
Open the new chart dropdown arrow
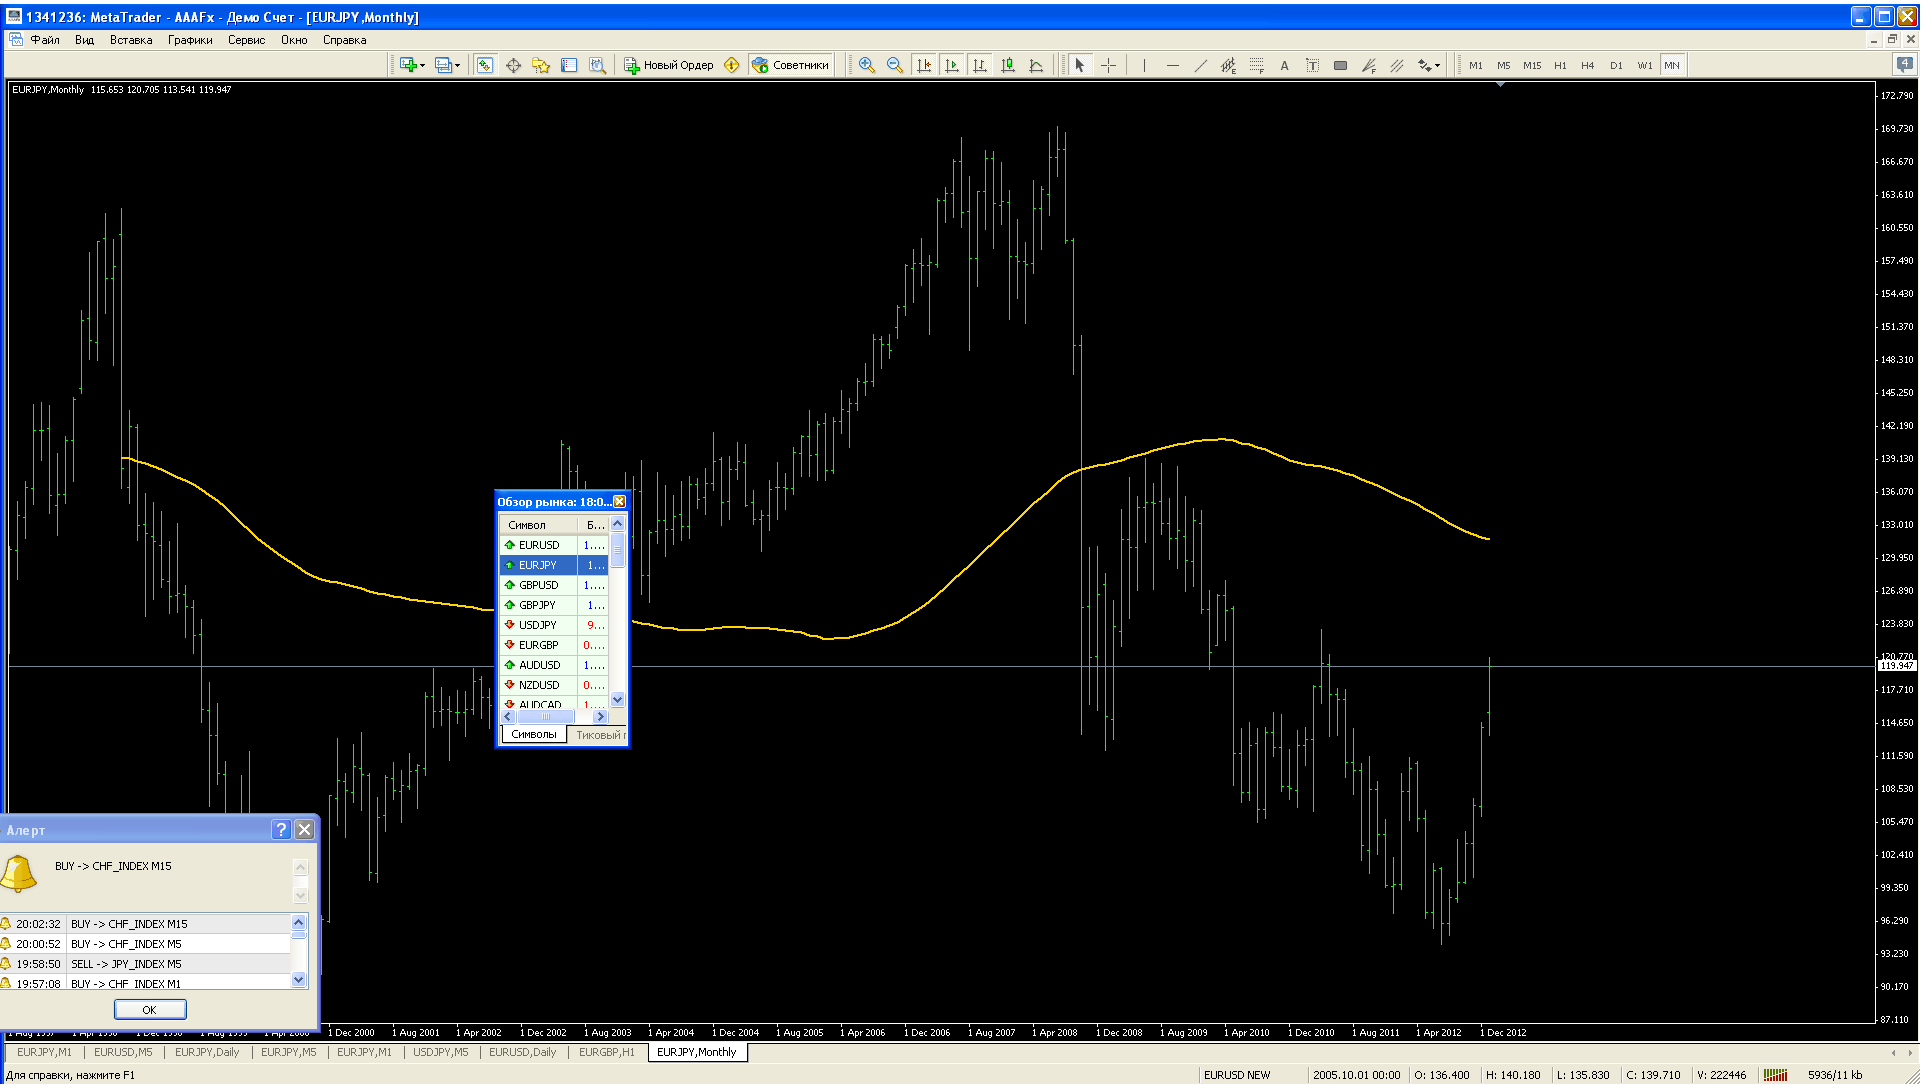423,66
